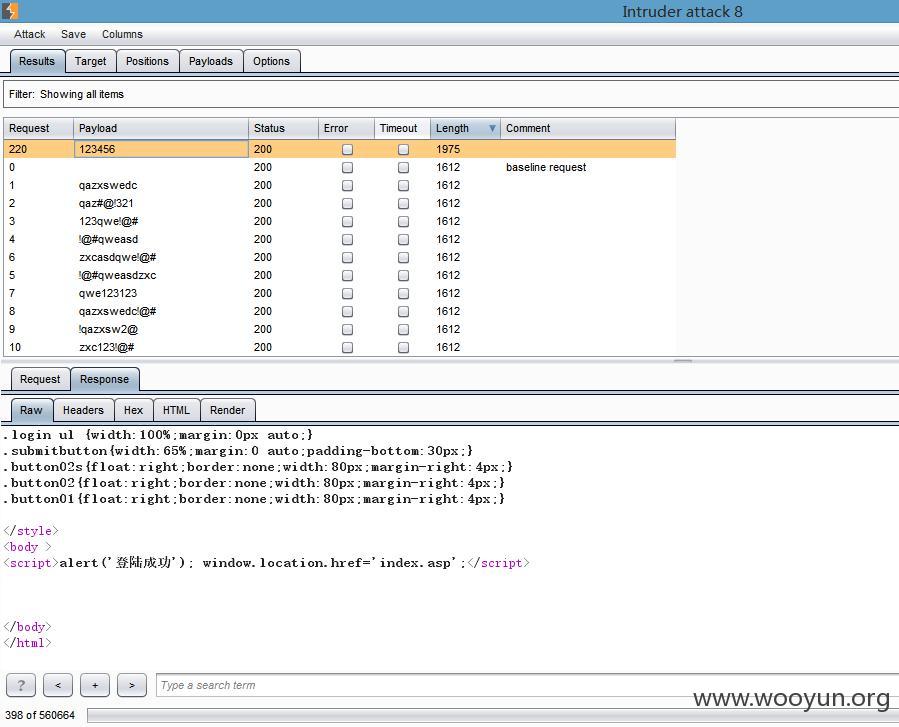Select the Render response view
Image resolution: width=899 pixels, height=727 pixels.
click(227, 411)
